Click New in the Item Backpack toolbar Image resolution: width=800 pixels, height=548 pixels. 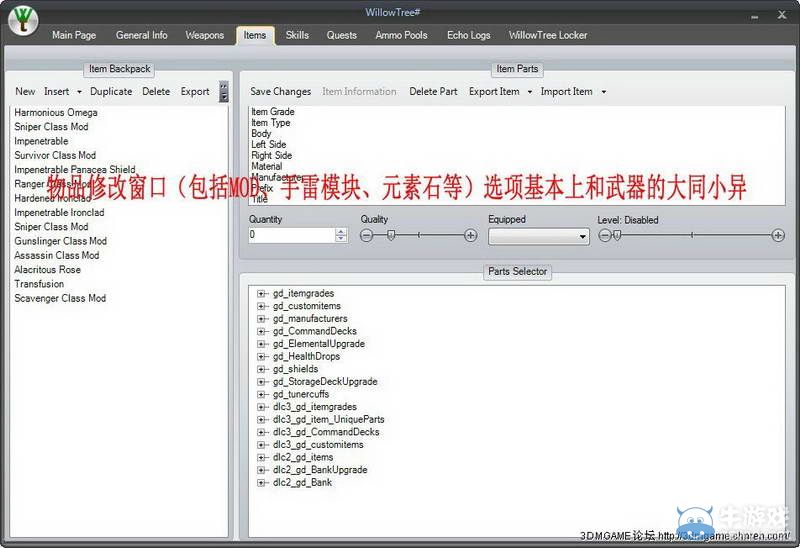point(25,91)
